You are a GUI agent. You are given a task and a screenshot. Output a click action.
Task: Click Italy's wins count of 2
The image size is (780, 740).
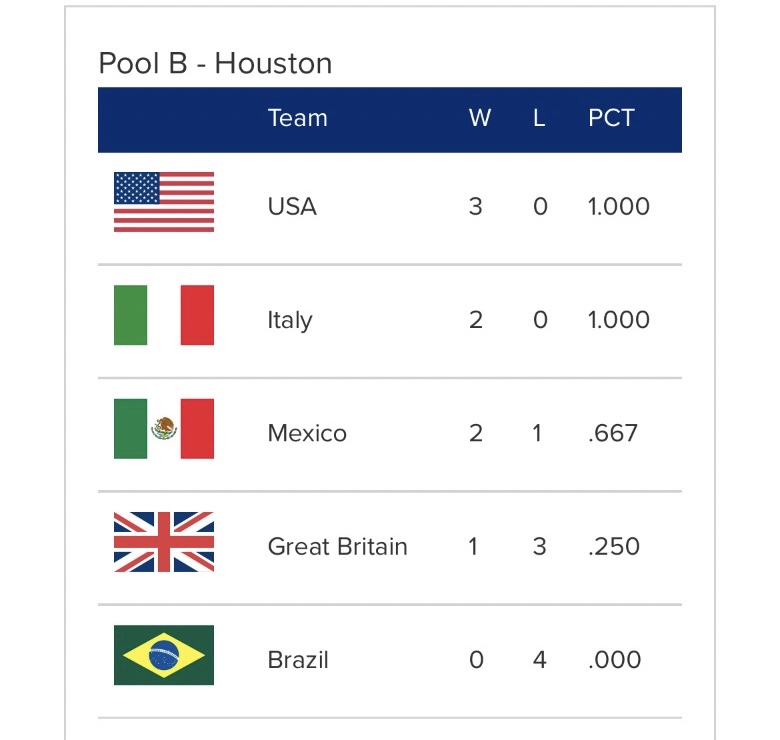click(476, 320)
